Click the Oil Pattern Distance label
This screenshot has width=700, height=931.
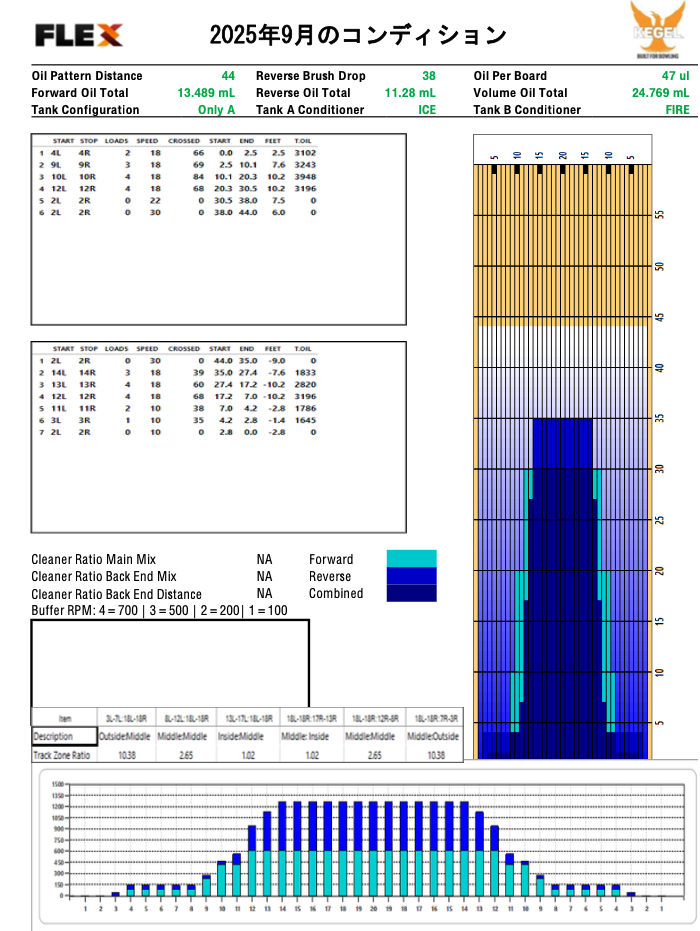click(x=87, y=76)
